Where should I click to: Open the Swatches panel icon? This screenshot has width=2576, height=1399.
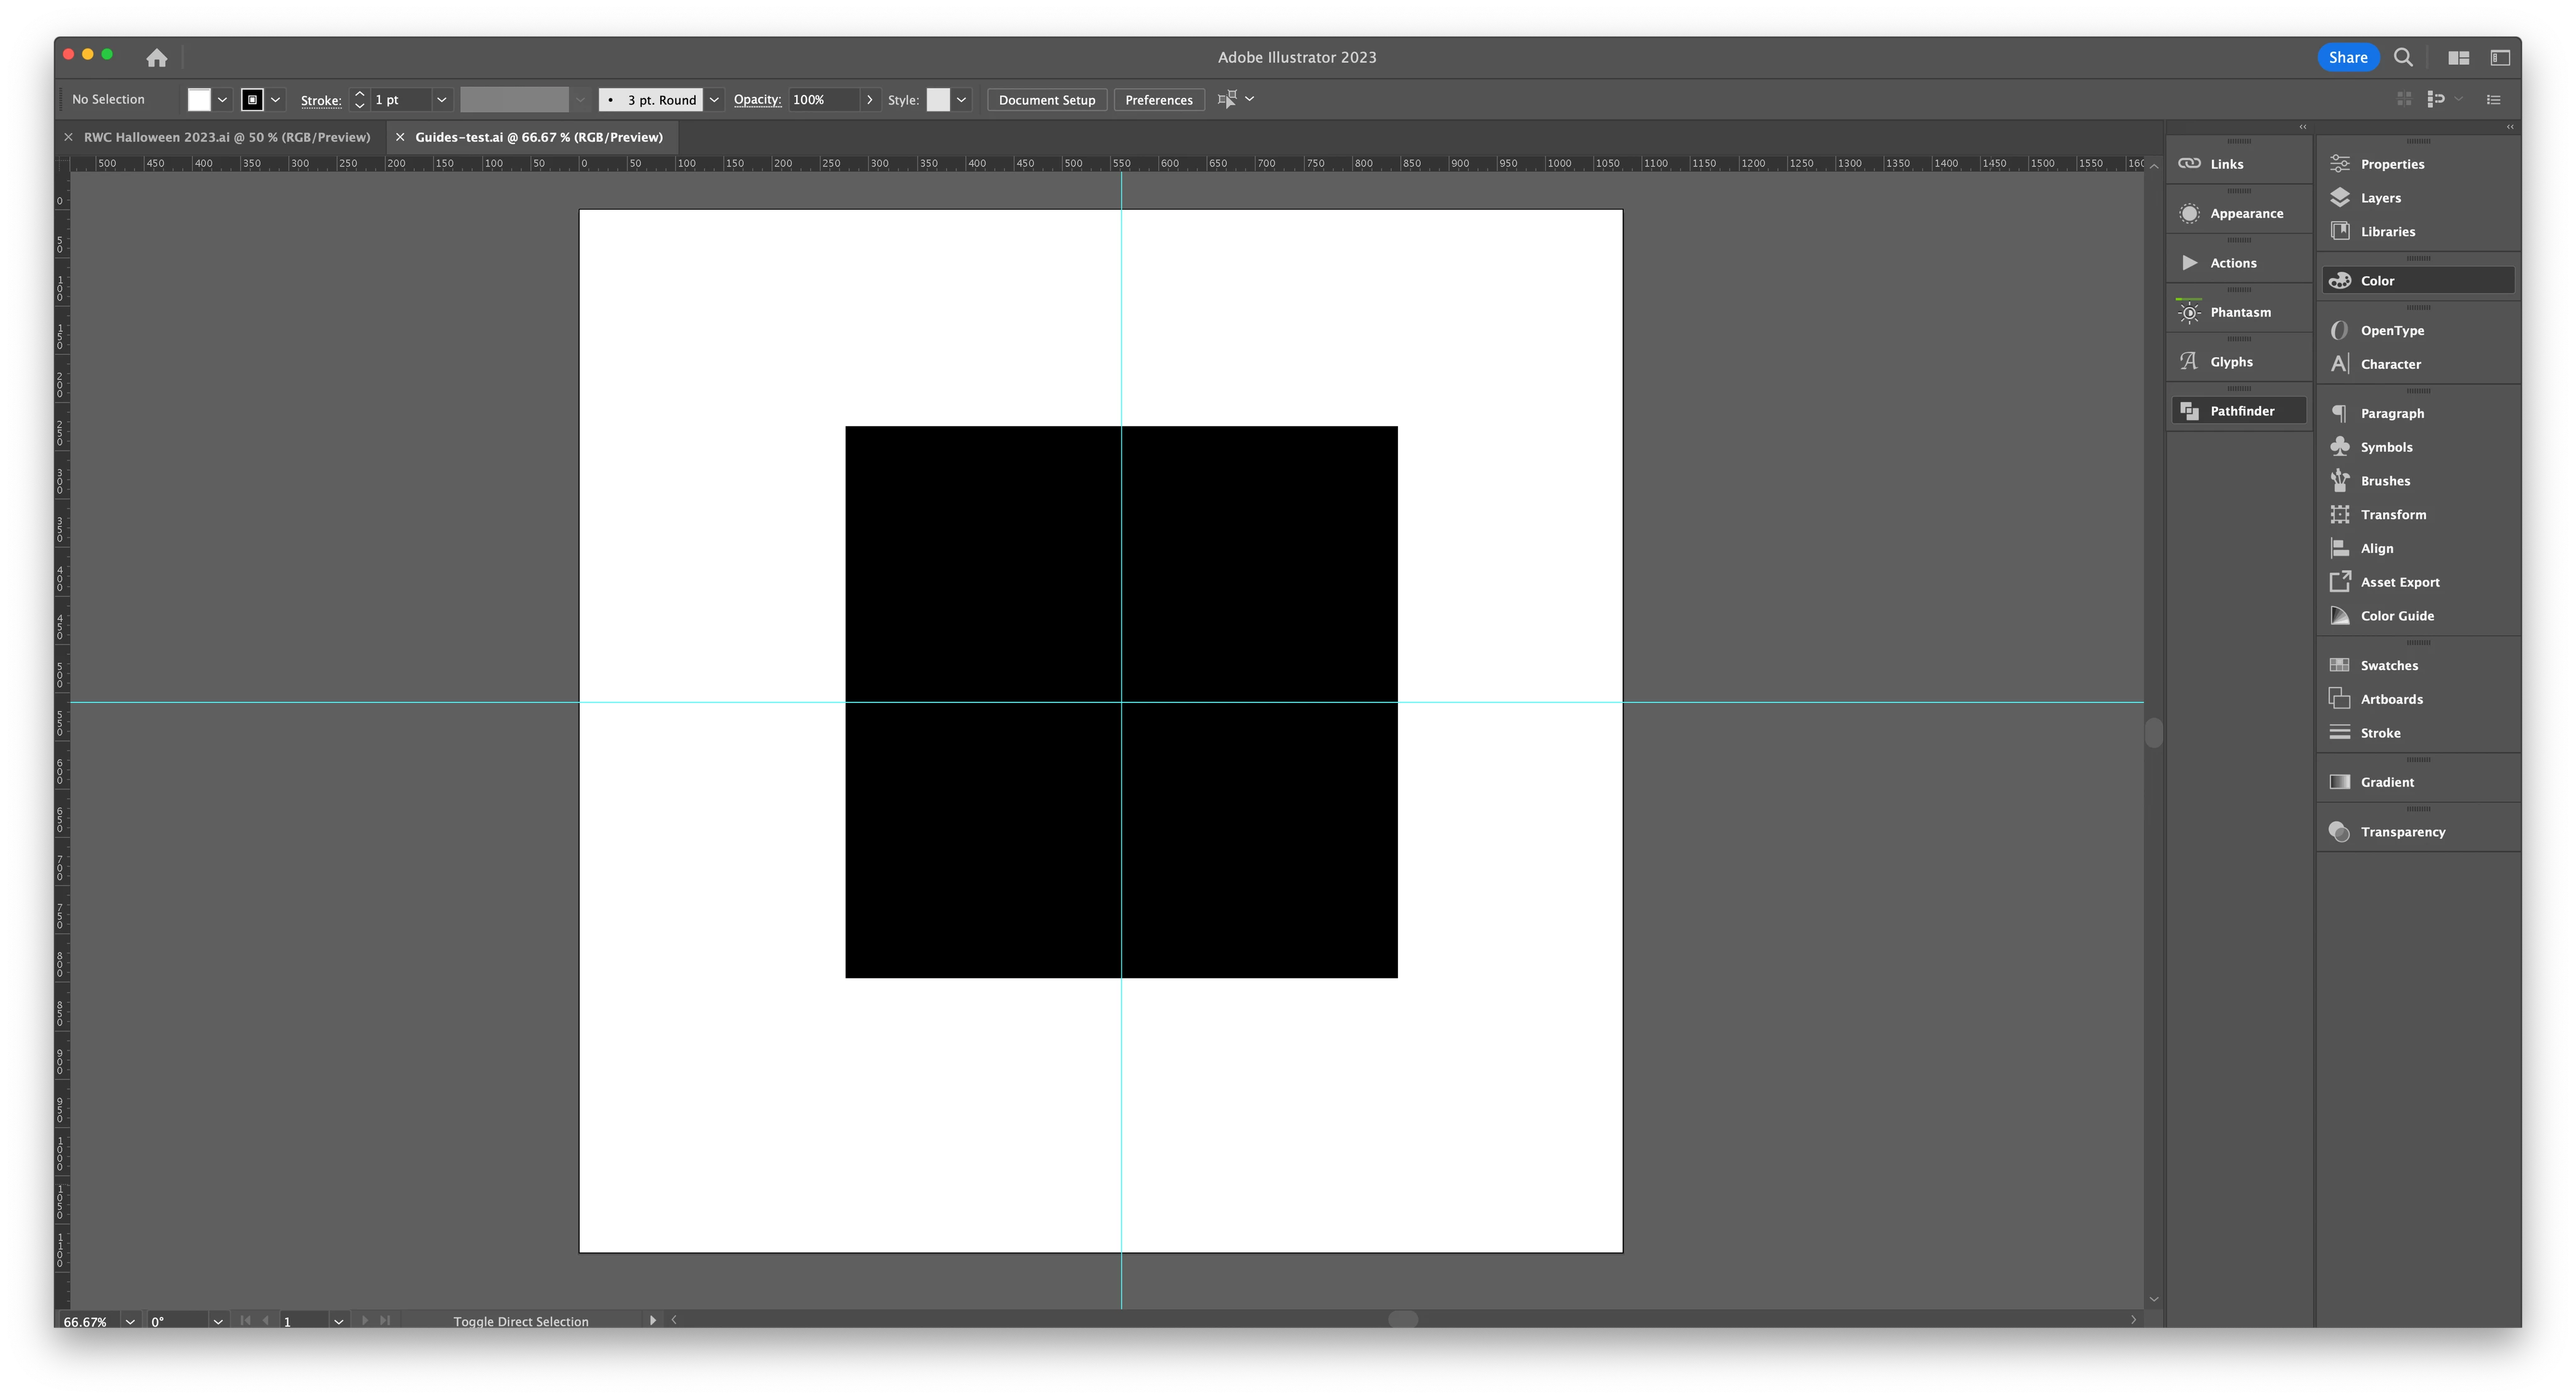click(2340, 666)
